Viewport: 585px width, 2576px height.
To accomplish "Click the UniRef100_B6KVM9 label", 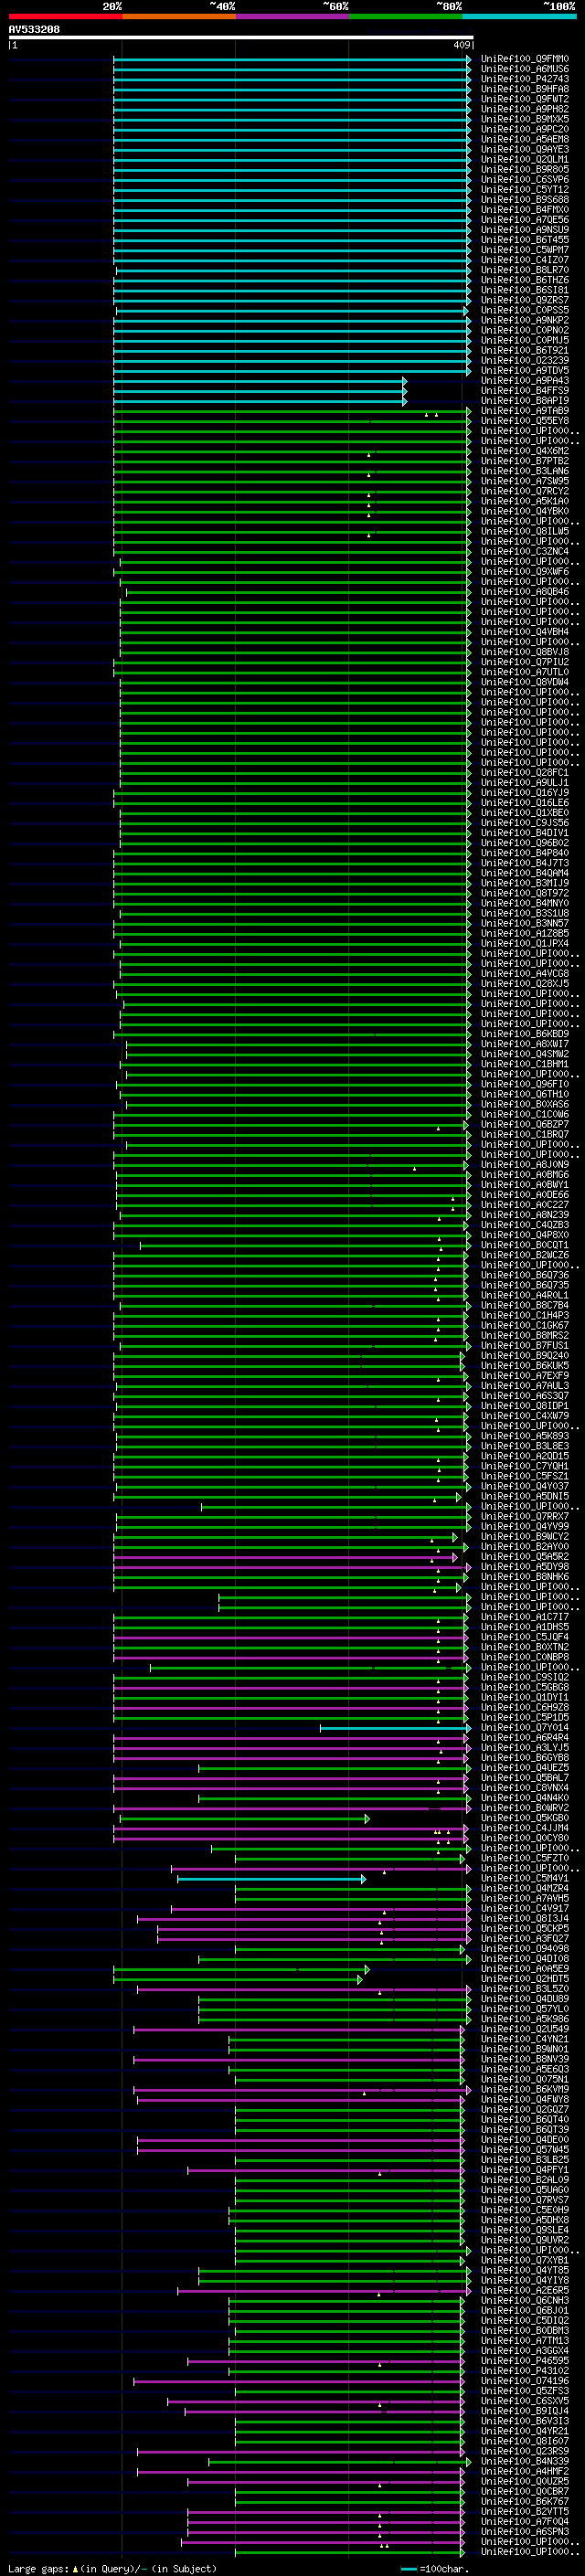I will click(525, 2089).
